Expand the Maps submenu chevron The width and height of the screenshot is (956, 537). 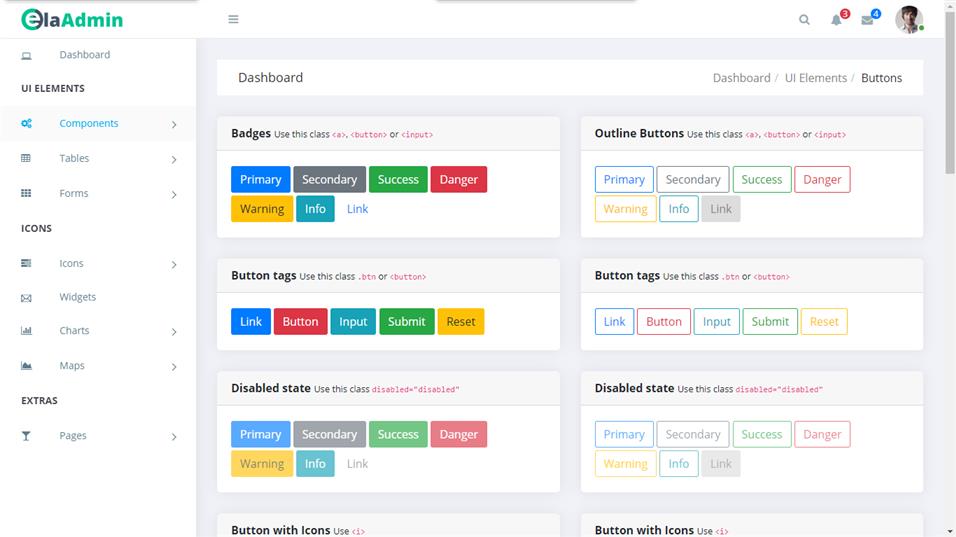click(174, 367)
